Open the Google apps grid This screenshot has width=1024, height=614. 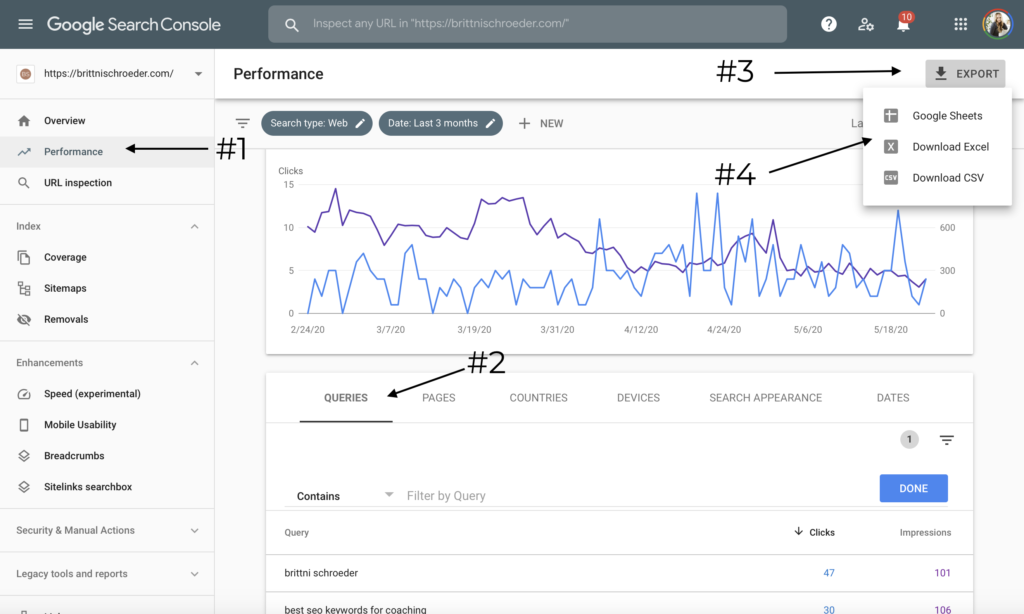(x=960, y=24)
